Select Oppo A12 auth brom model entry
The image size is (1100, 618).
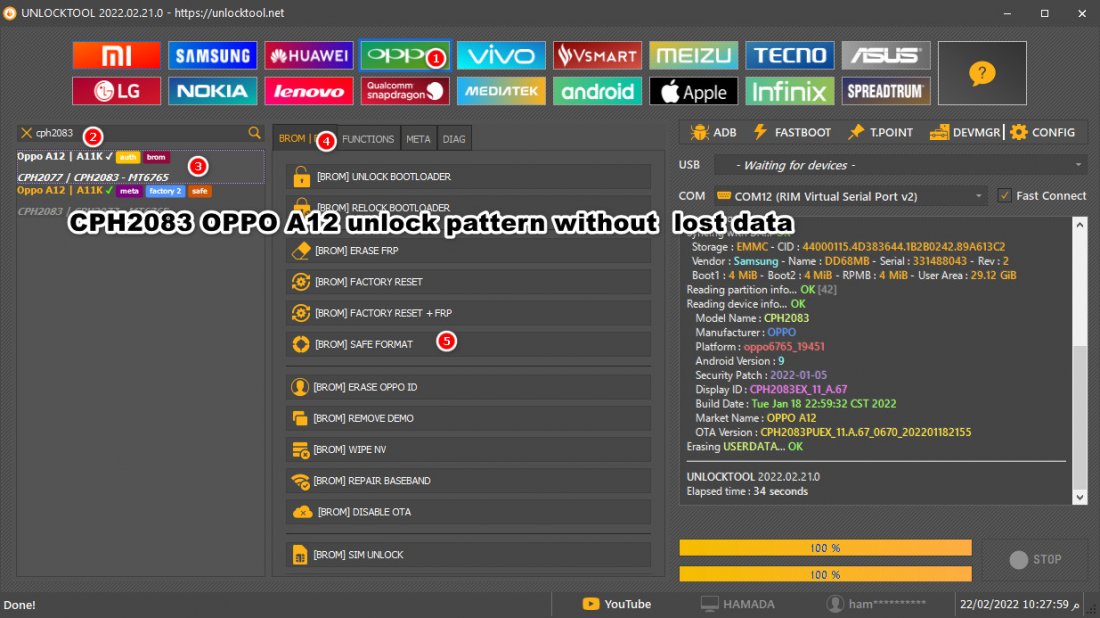point(140,167)
